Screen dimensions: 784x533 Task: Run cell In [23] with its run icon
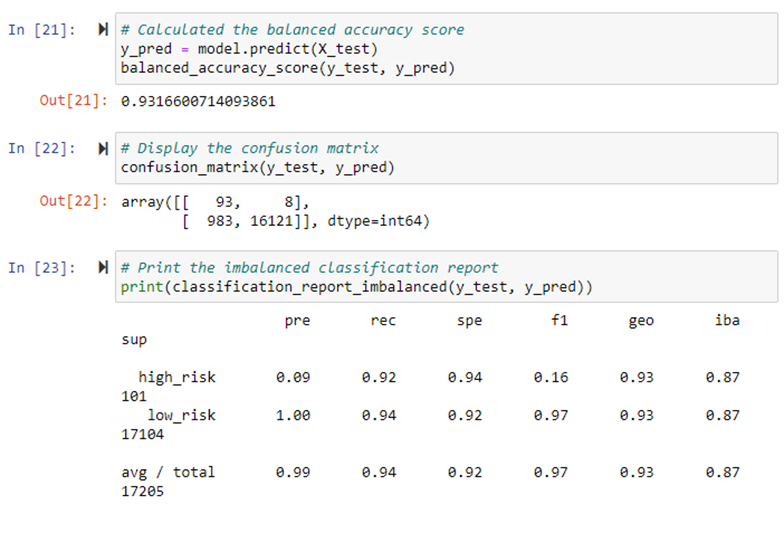point(103,268)
